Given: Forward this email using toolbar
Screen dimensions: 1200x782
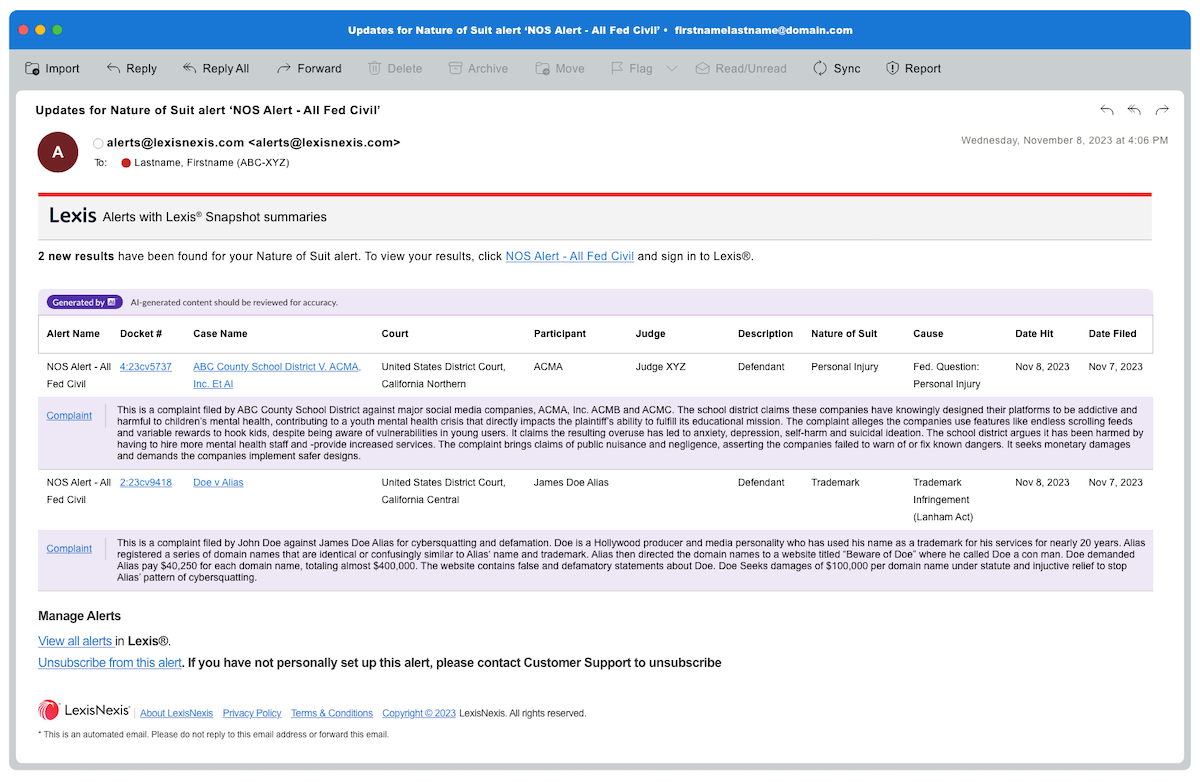Looking at the screenshot, I should 309,69.
